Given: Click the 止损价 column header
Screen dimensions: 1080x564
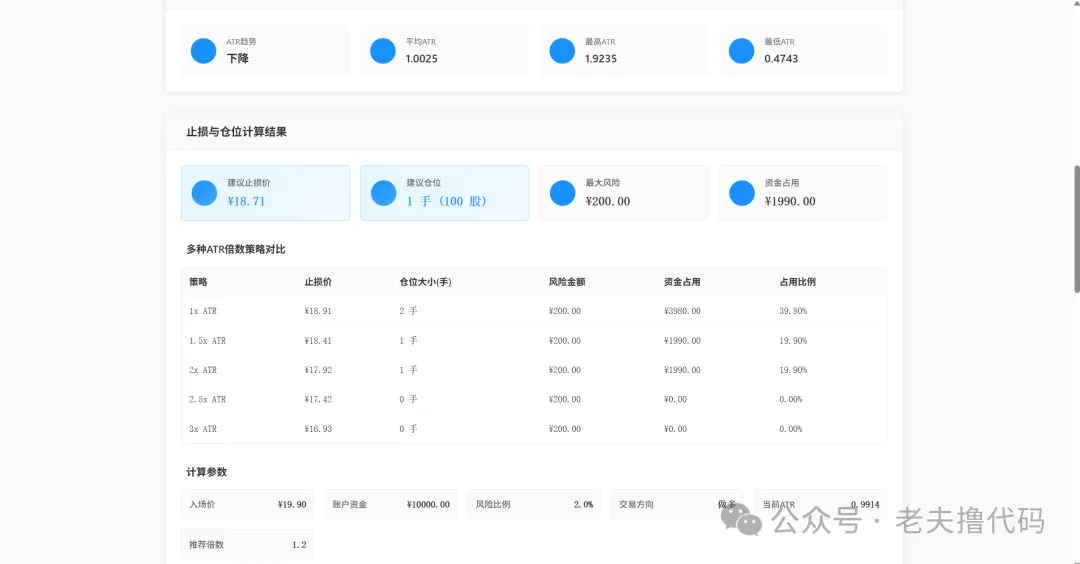Looking at the screenshot, I should click(318, 282).
